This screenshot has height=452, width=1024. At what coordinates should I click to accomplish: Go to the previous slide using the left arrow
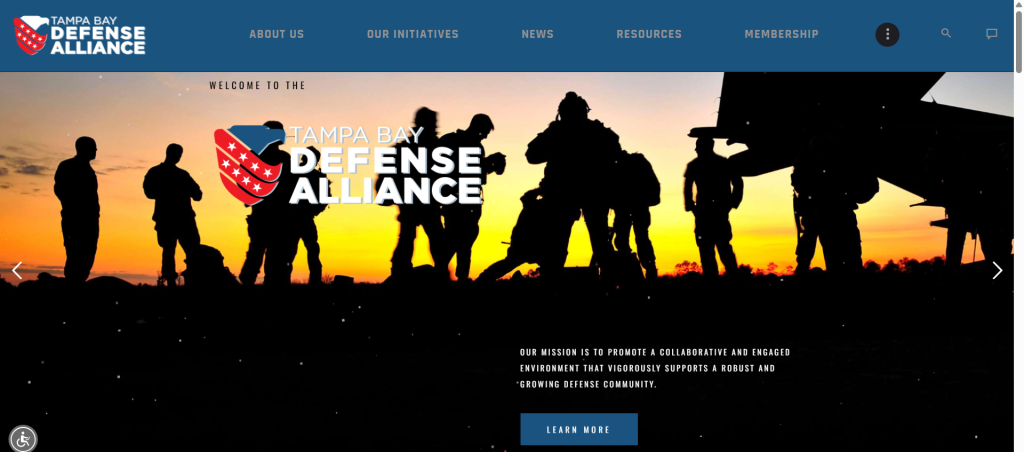(16, 270)
